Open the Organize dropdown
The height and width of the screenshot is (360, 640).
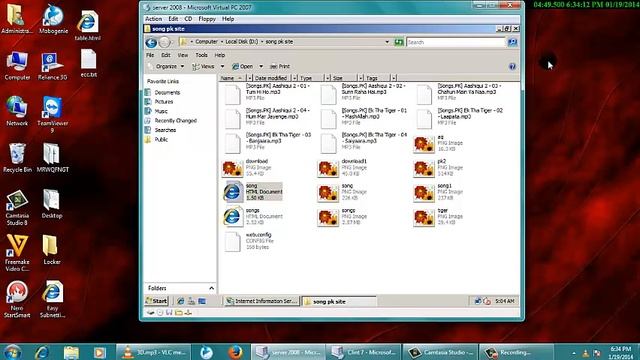click(x=166, y=67)
